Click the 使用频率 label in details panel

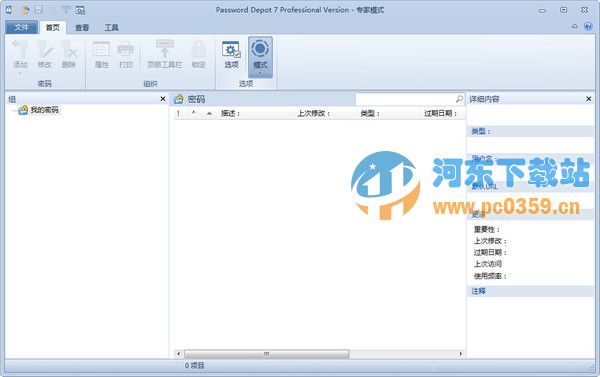[x=490, y=276]
